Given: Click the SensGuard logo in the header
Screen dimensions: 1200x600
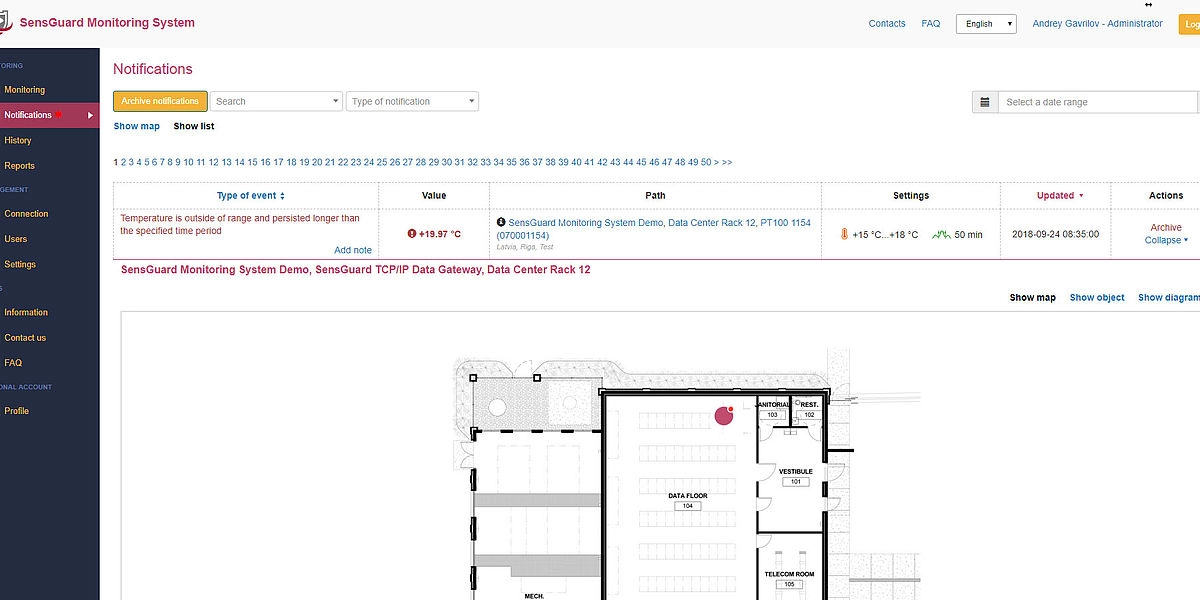Looking at the screenshot, I should pyautogui.click(x=6, y=23).
